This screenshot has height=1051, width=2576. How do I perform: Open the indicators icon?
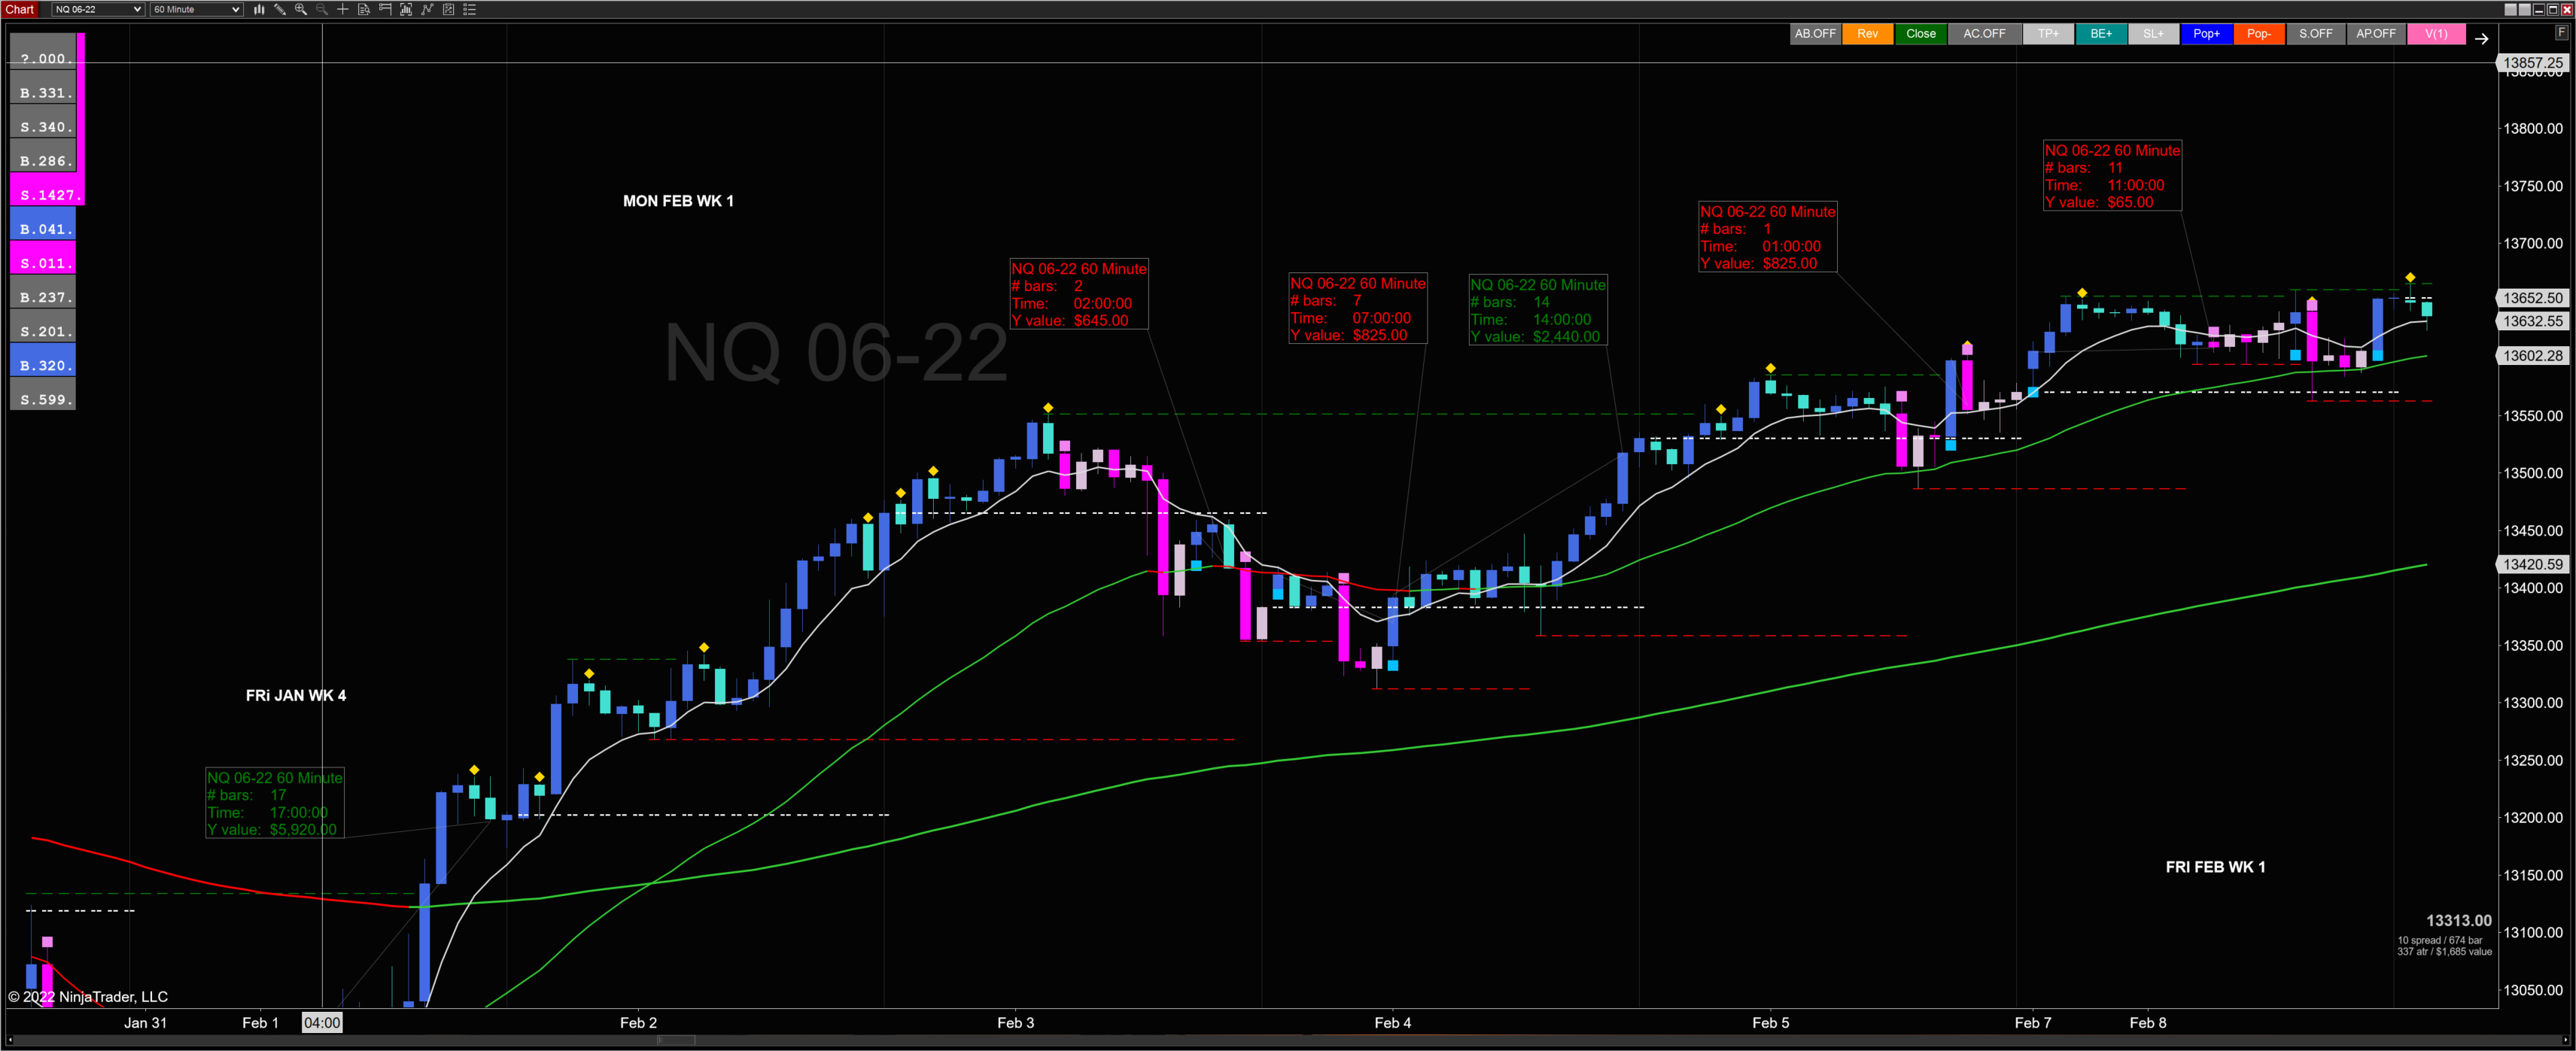coord(427,9)
